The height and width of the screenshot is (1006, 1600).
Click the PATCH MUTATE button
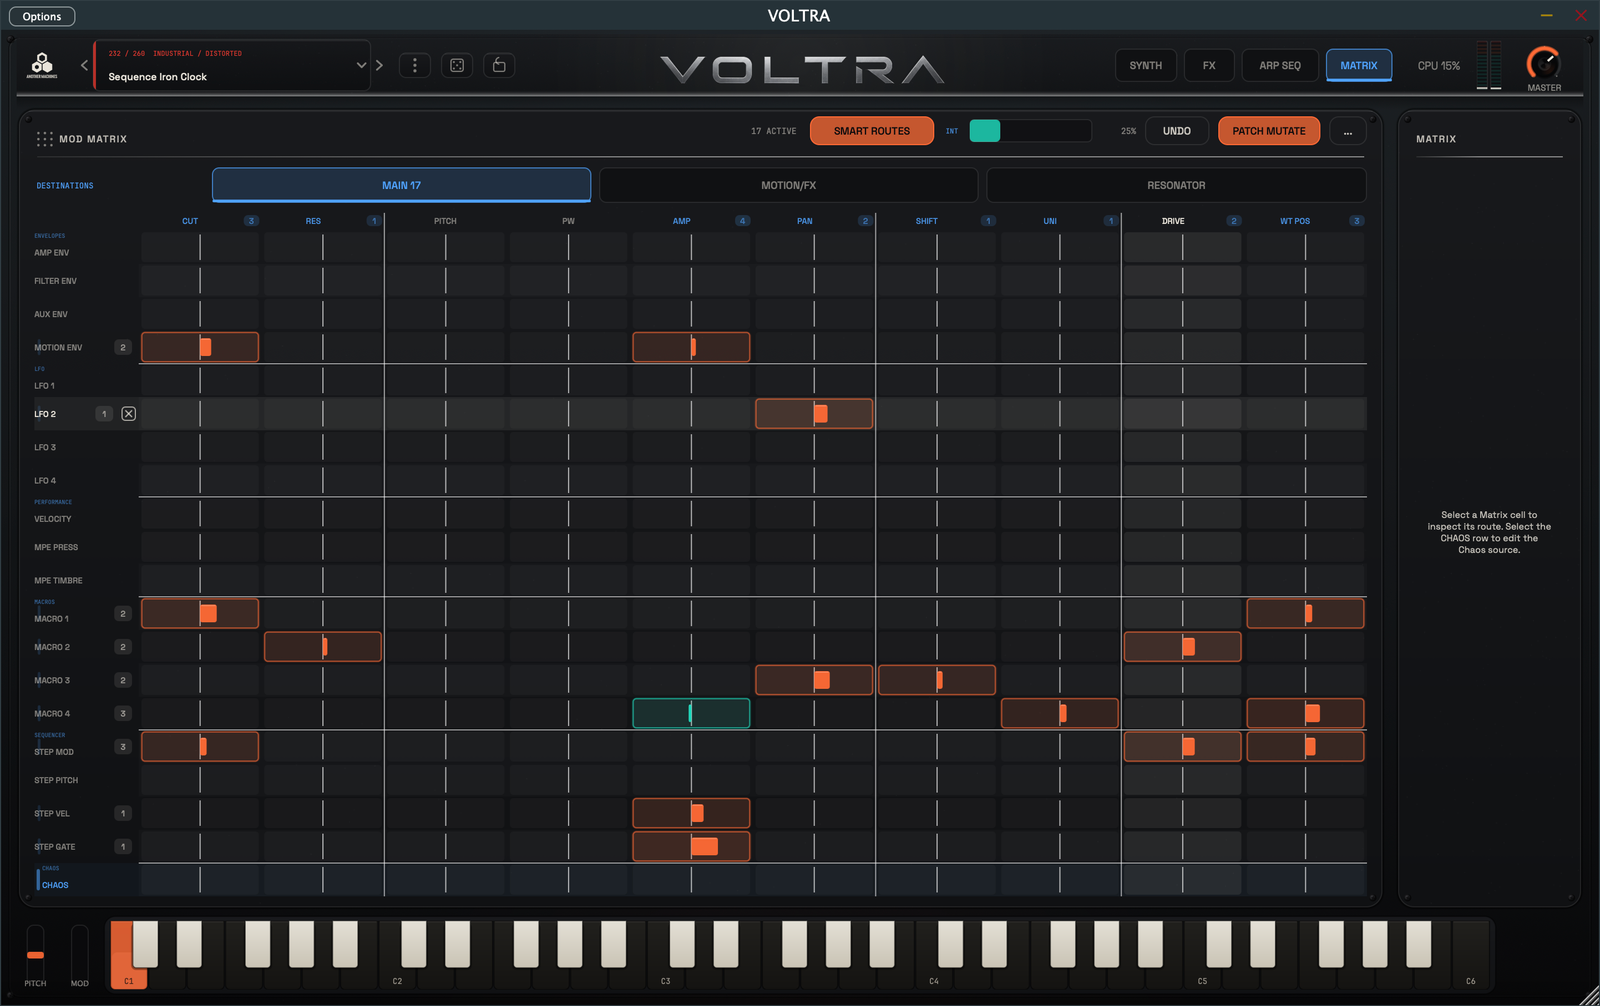(x=1269, y=131)
